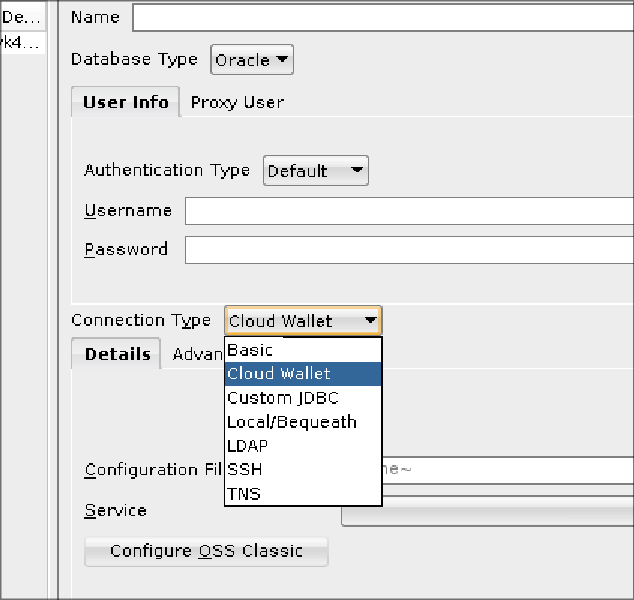
Task: Focus the Name text field
Action: point(382,18)
